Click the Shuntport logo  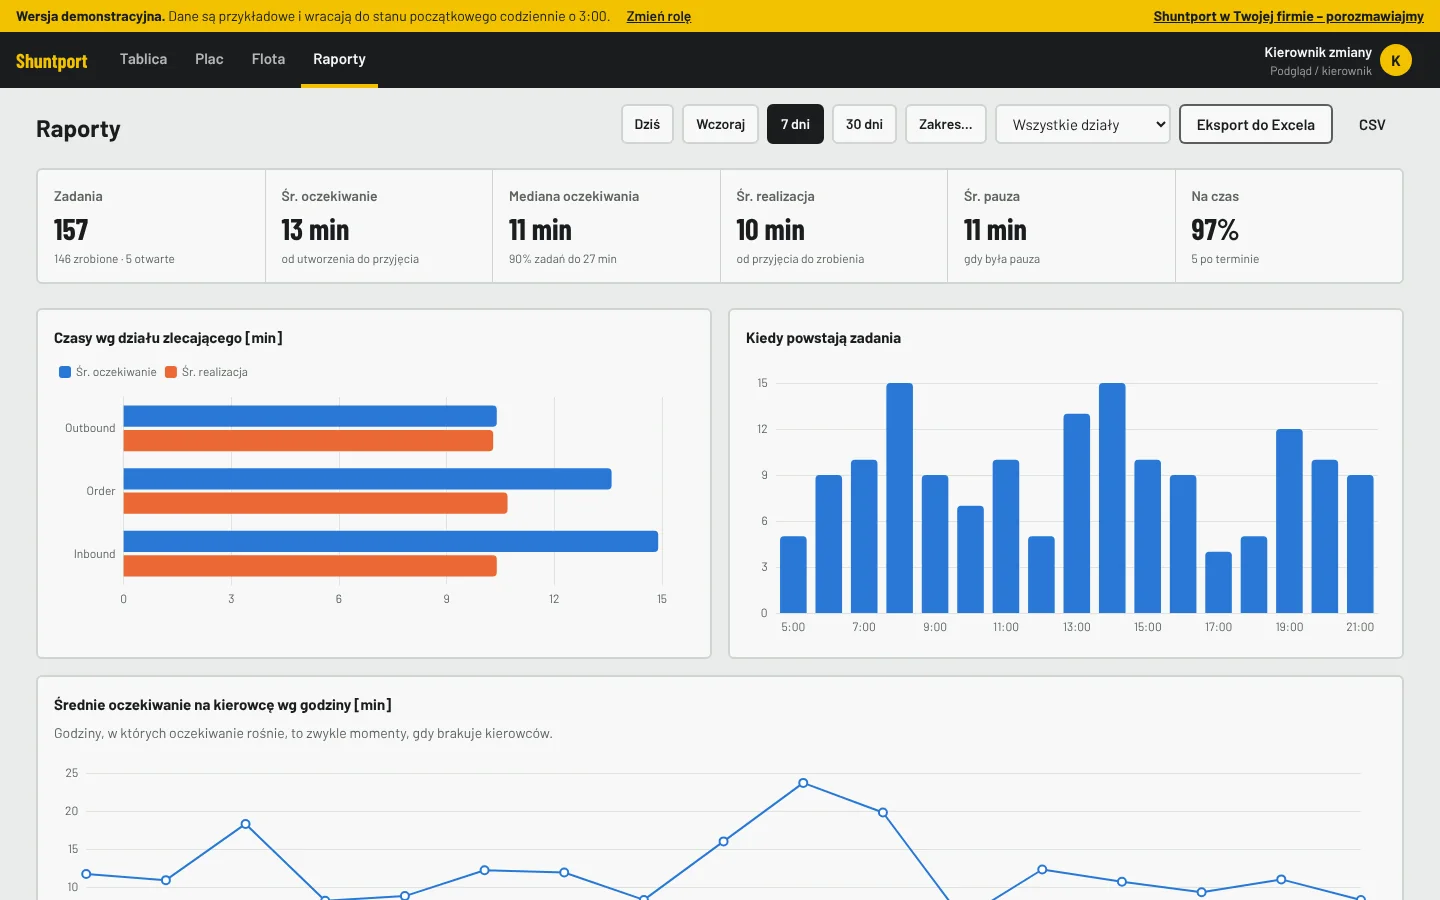[x=52, y=61]
